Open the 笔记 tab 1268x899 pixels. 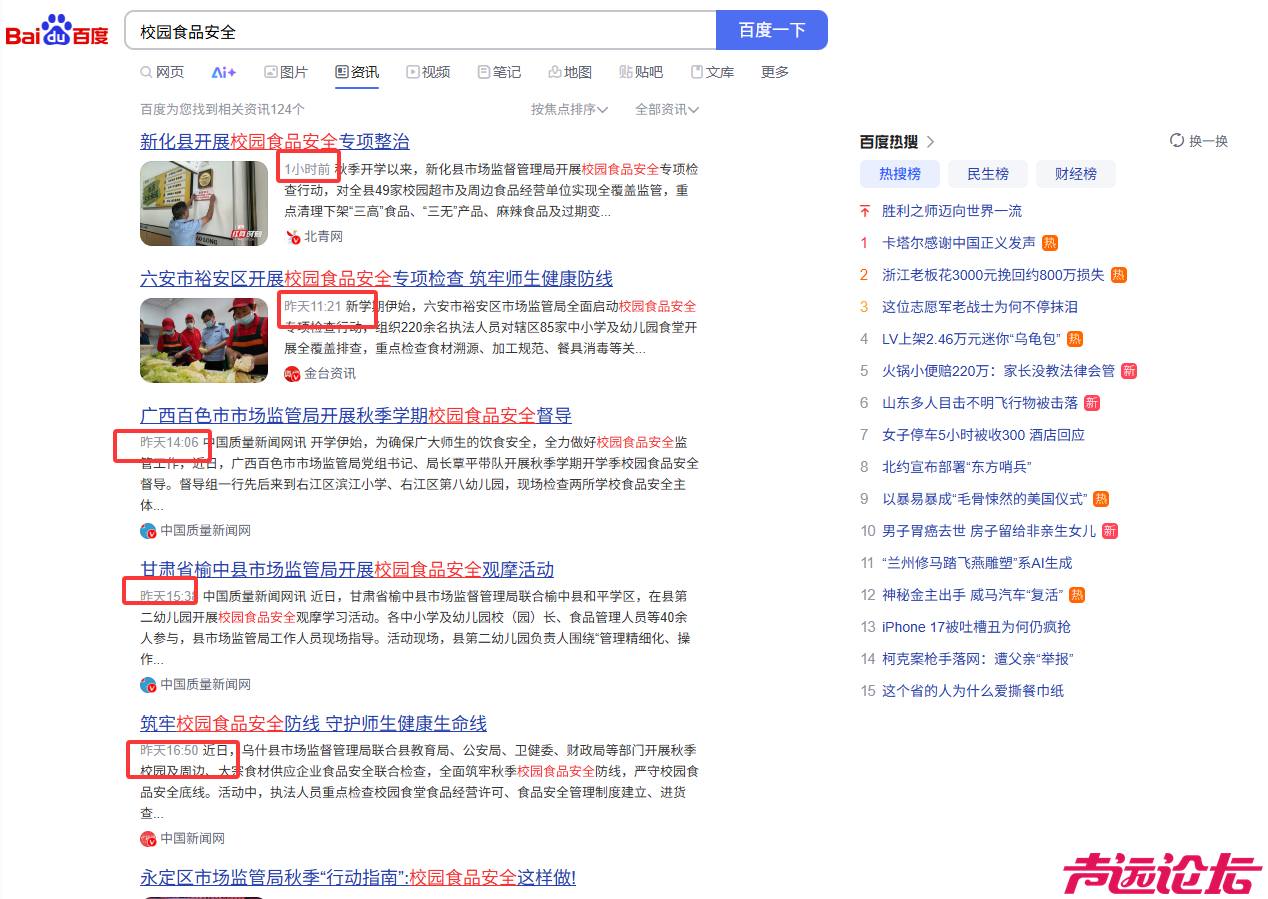499,72
